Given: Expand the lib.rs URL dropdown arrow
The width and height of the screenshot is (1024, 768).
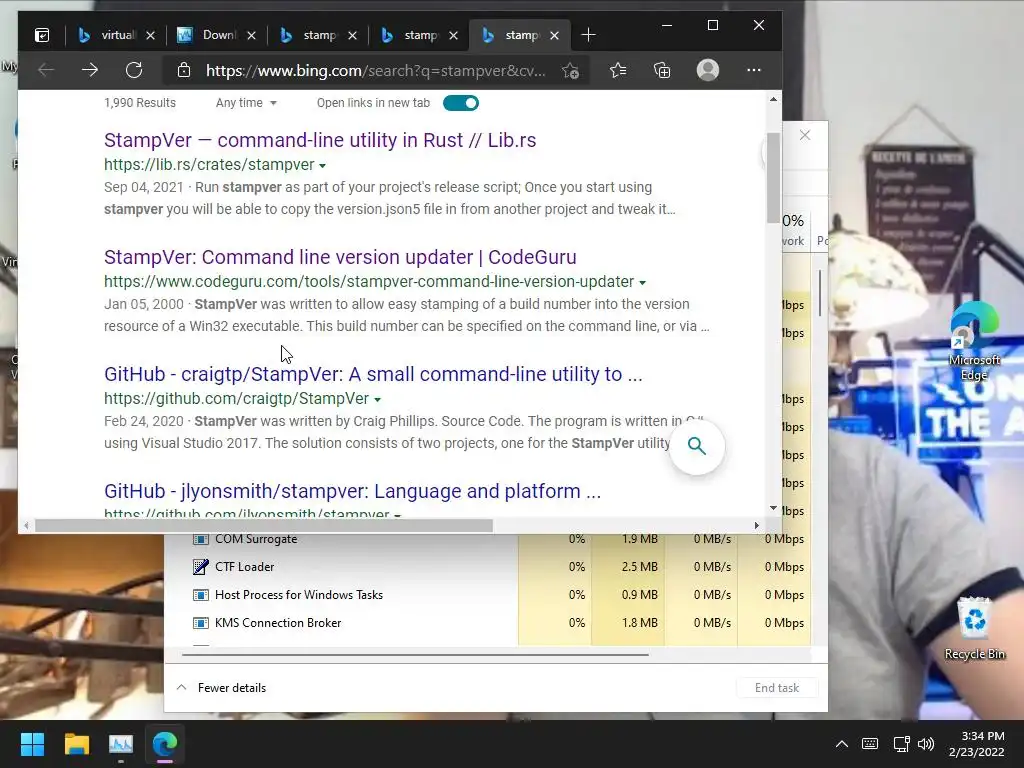Looking at the screenshot, I should click(x=323, y=166).
